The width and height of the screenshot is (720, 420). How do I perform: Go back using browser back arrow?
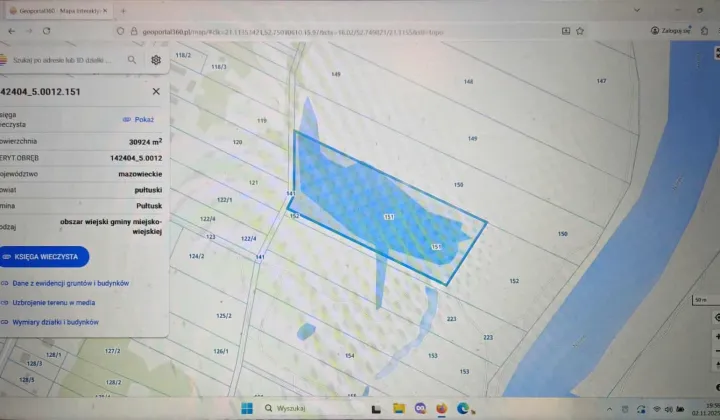[12, 31]
